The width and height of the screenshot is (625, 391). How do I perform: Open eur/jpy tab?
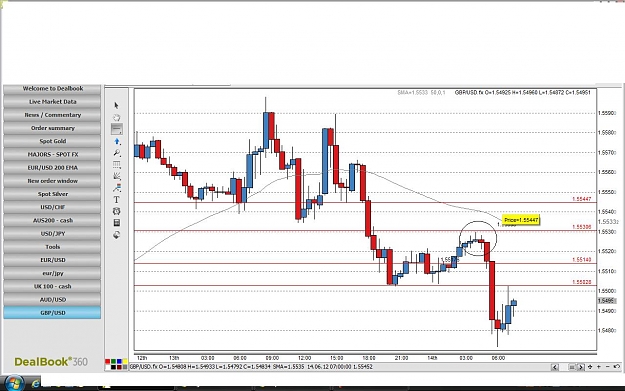(52, 273)
